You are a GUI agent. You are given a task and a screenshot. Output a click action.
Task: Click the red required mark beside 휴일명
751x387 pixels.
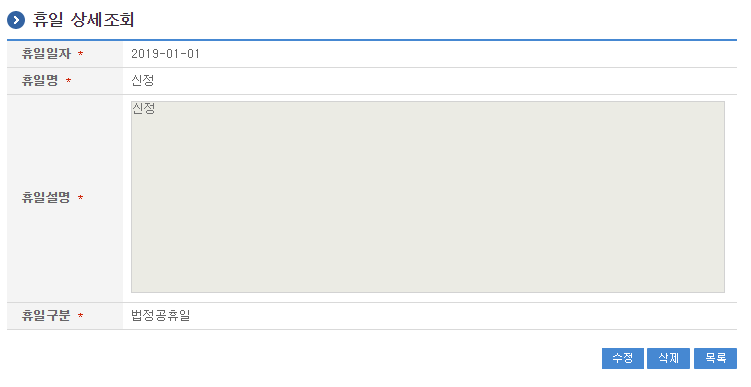pos(68,81)
